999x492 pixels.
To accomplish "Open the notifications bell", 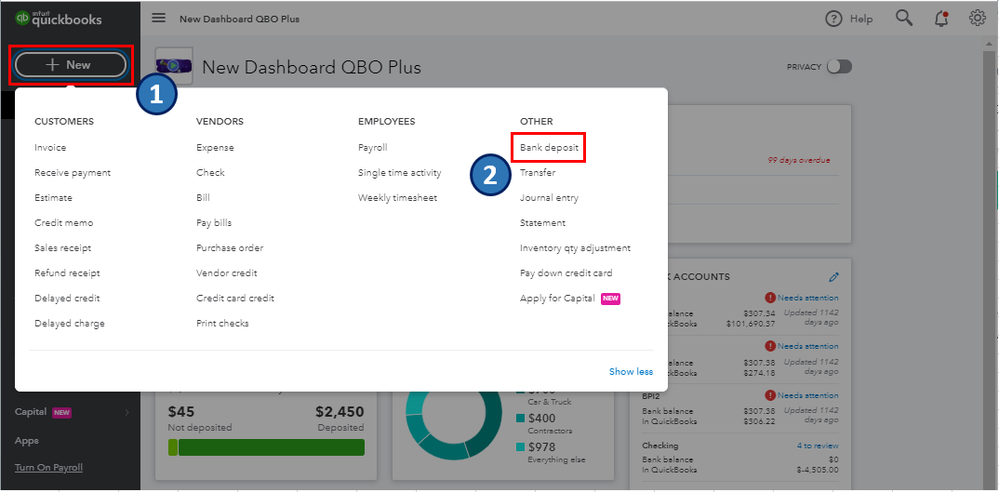I will [x=941, y=18].
